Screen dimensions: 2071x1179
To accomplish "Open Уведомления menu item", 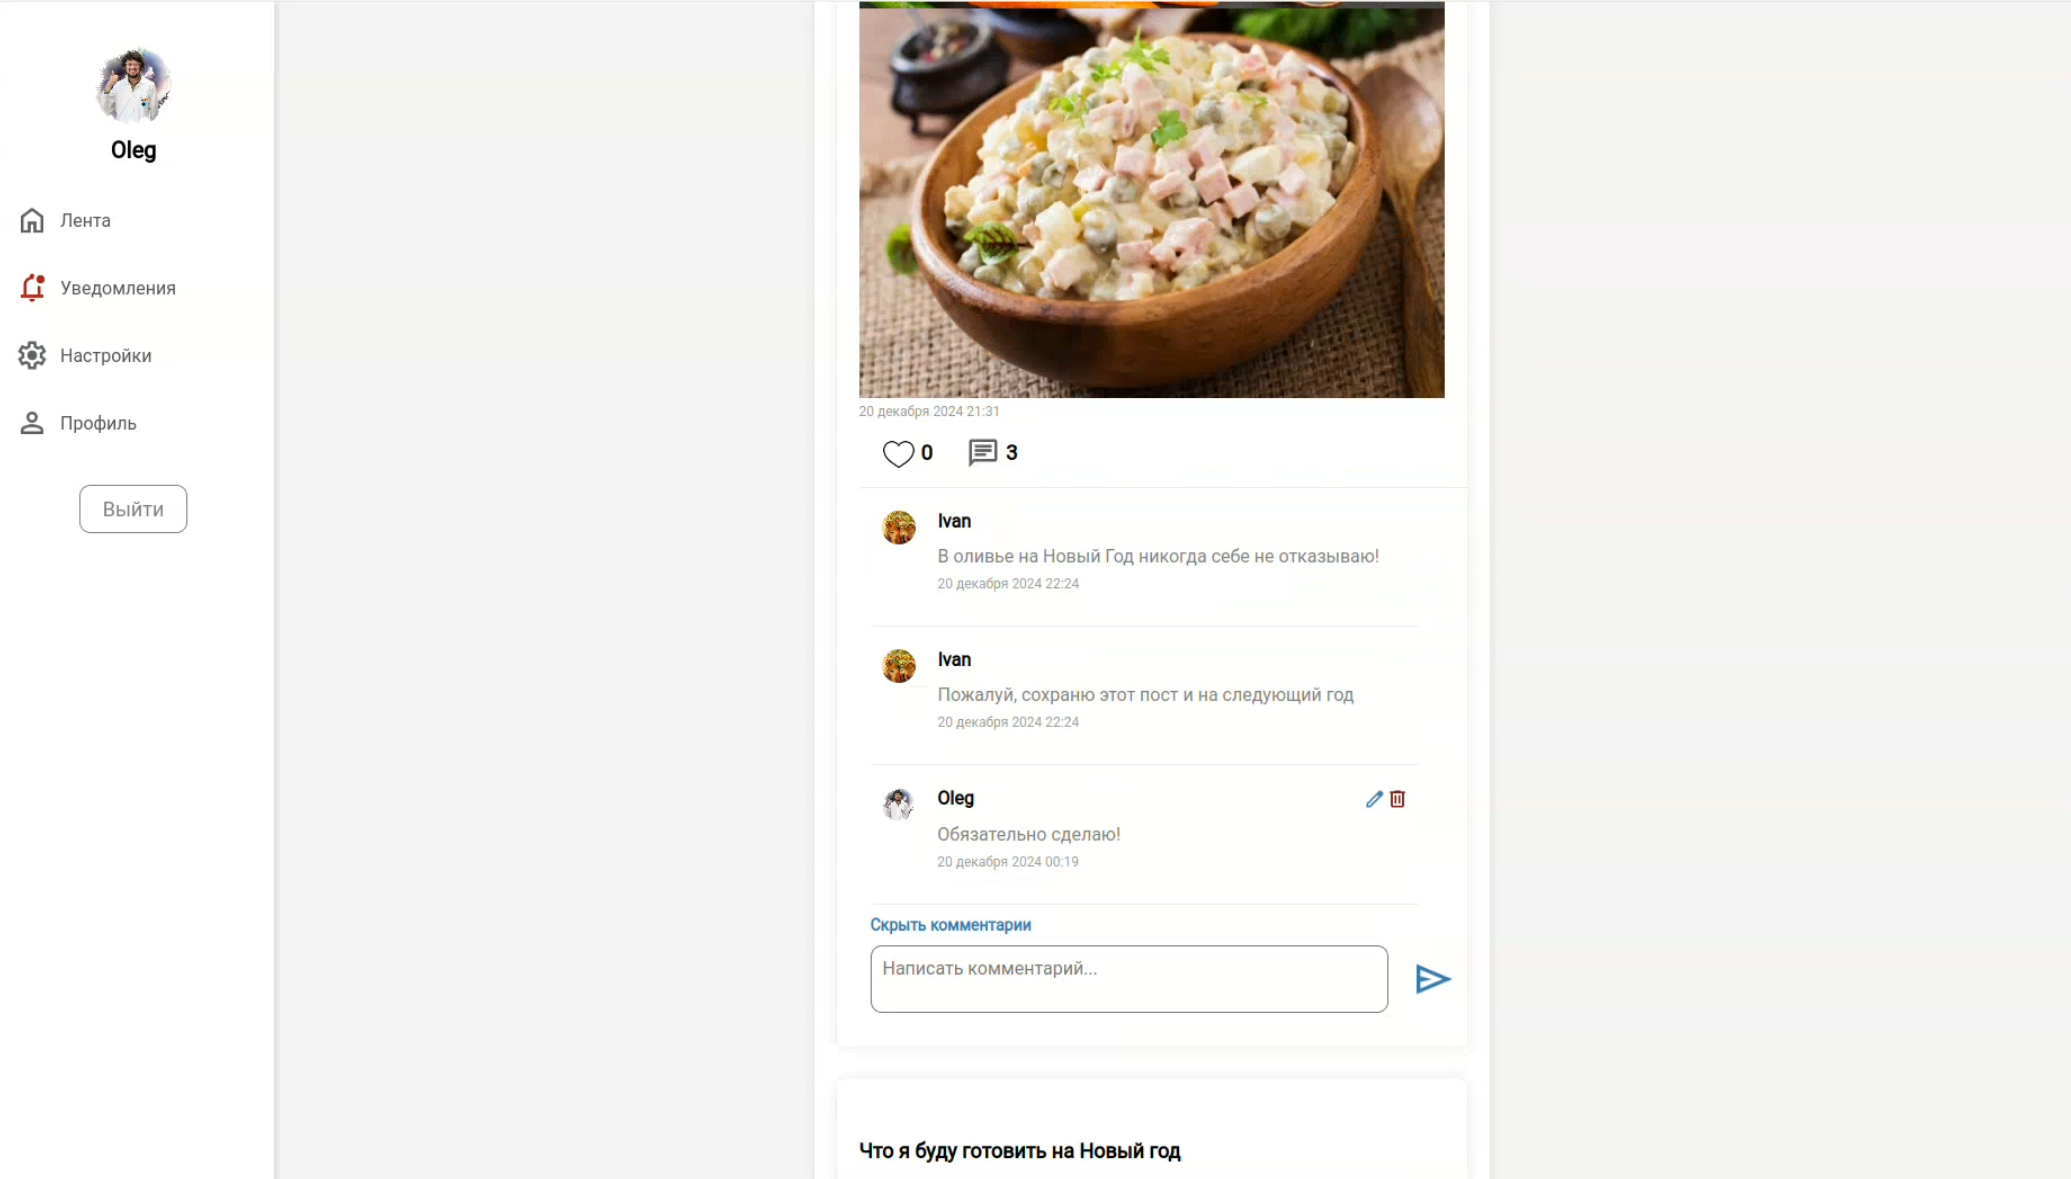I will click(118, 288).
